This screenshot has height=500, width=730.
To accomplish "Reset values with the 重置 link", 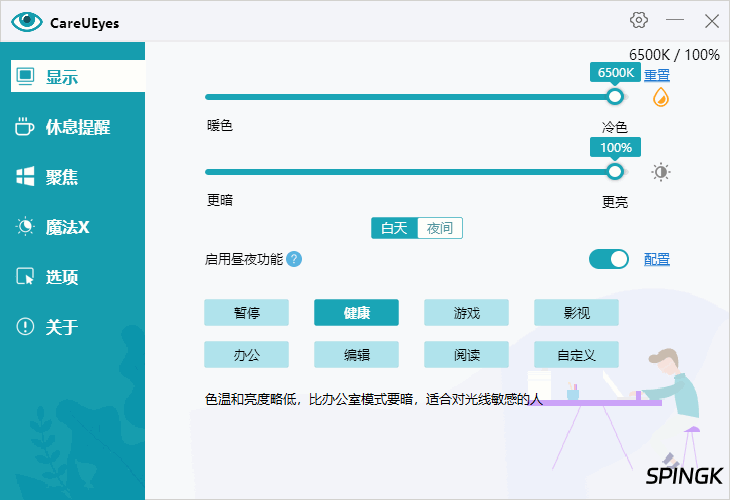I will pos(656,75).
